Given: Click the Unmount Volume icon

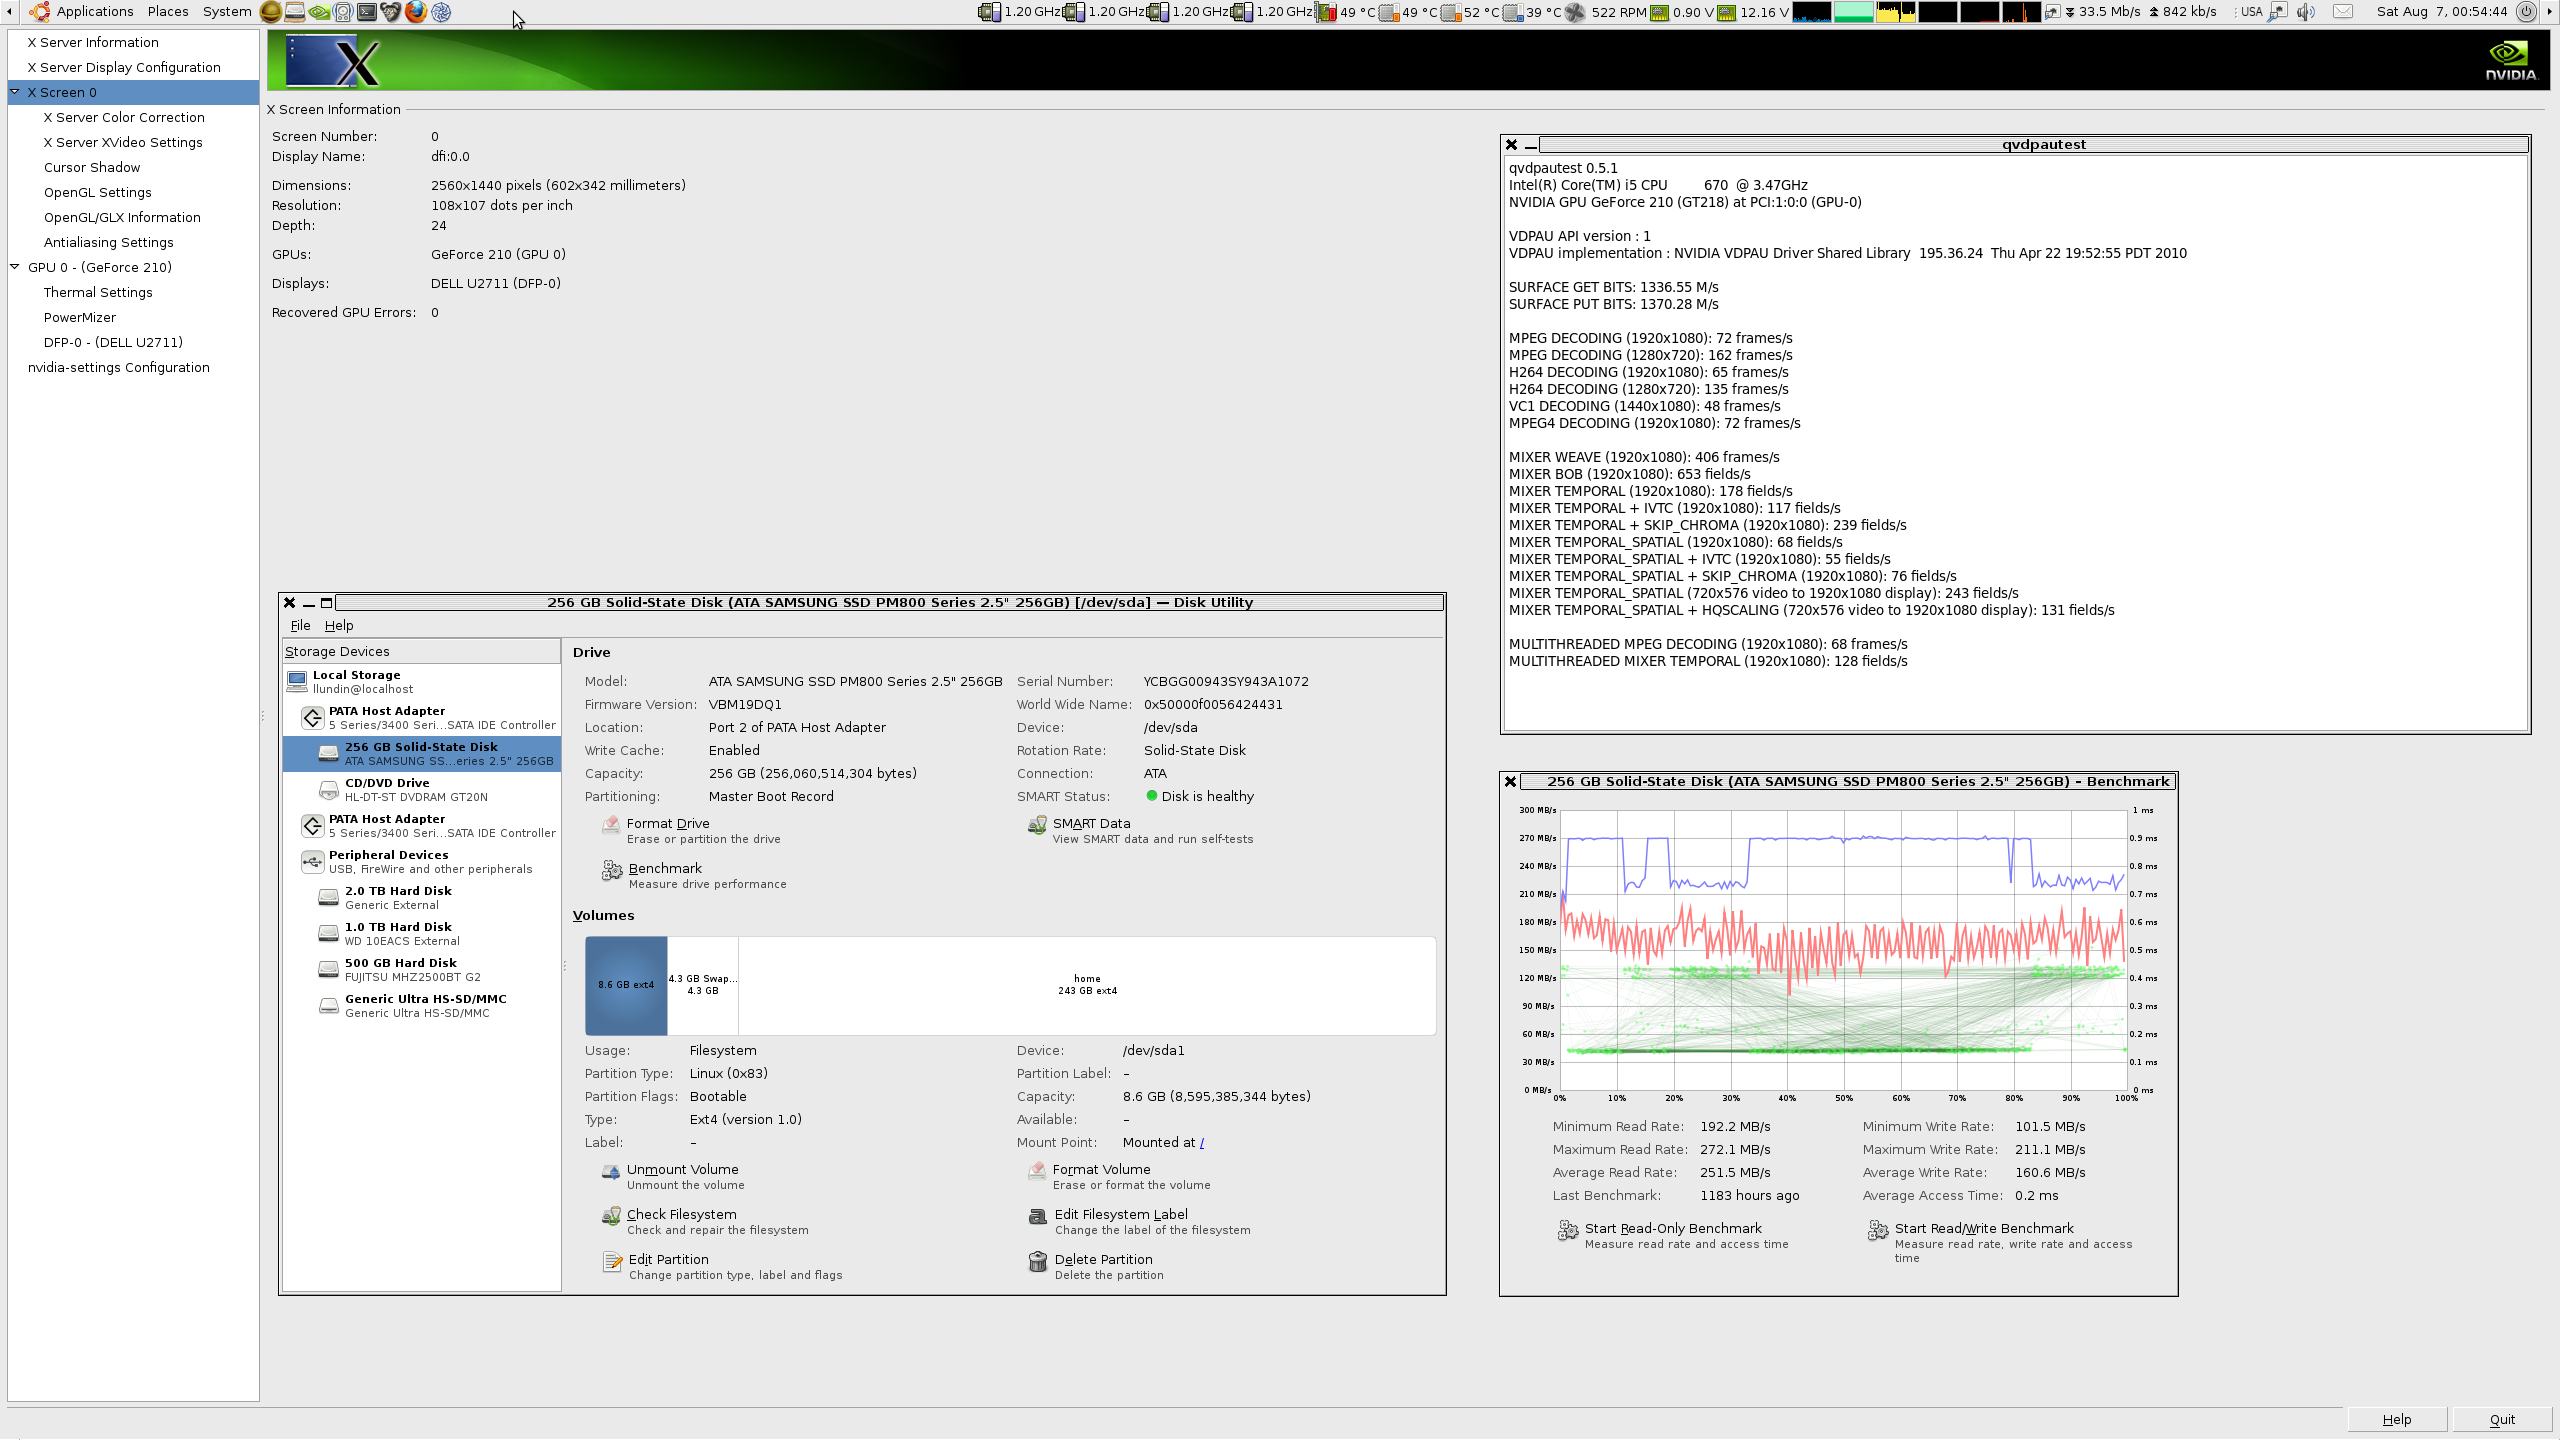Looking at the screenshot, I should [x=611, y=1171].
